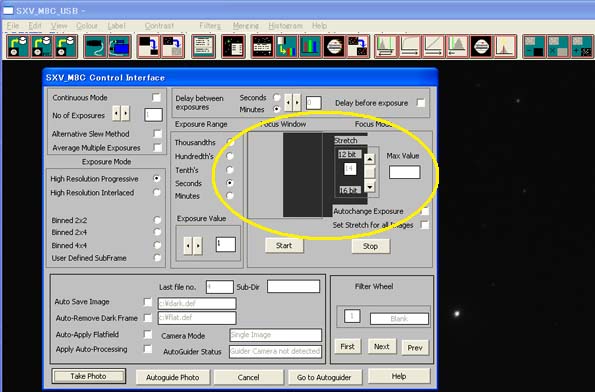Click the curved contrast stretch icon
The image size is (595, 392).
[410, 46]
